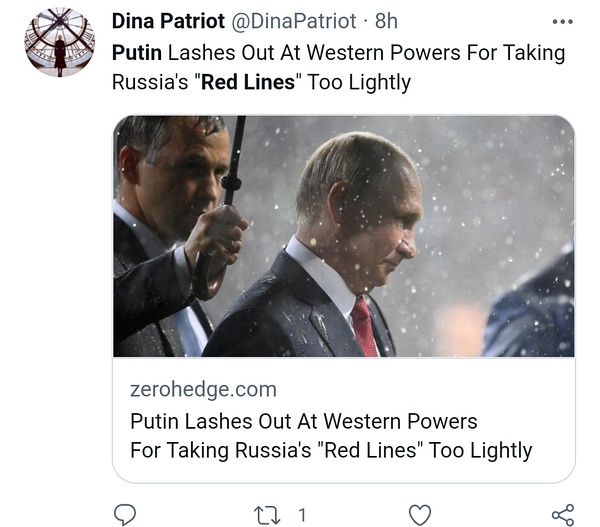Retweet this post using the retweet icon
Image resolution: width=600 pixels, height=527 pixels.
(x=266, y=514)
